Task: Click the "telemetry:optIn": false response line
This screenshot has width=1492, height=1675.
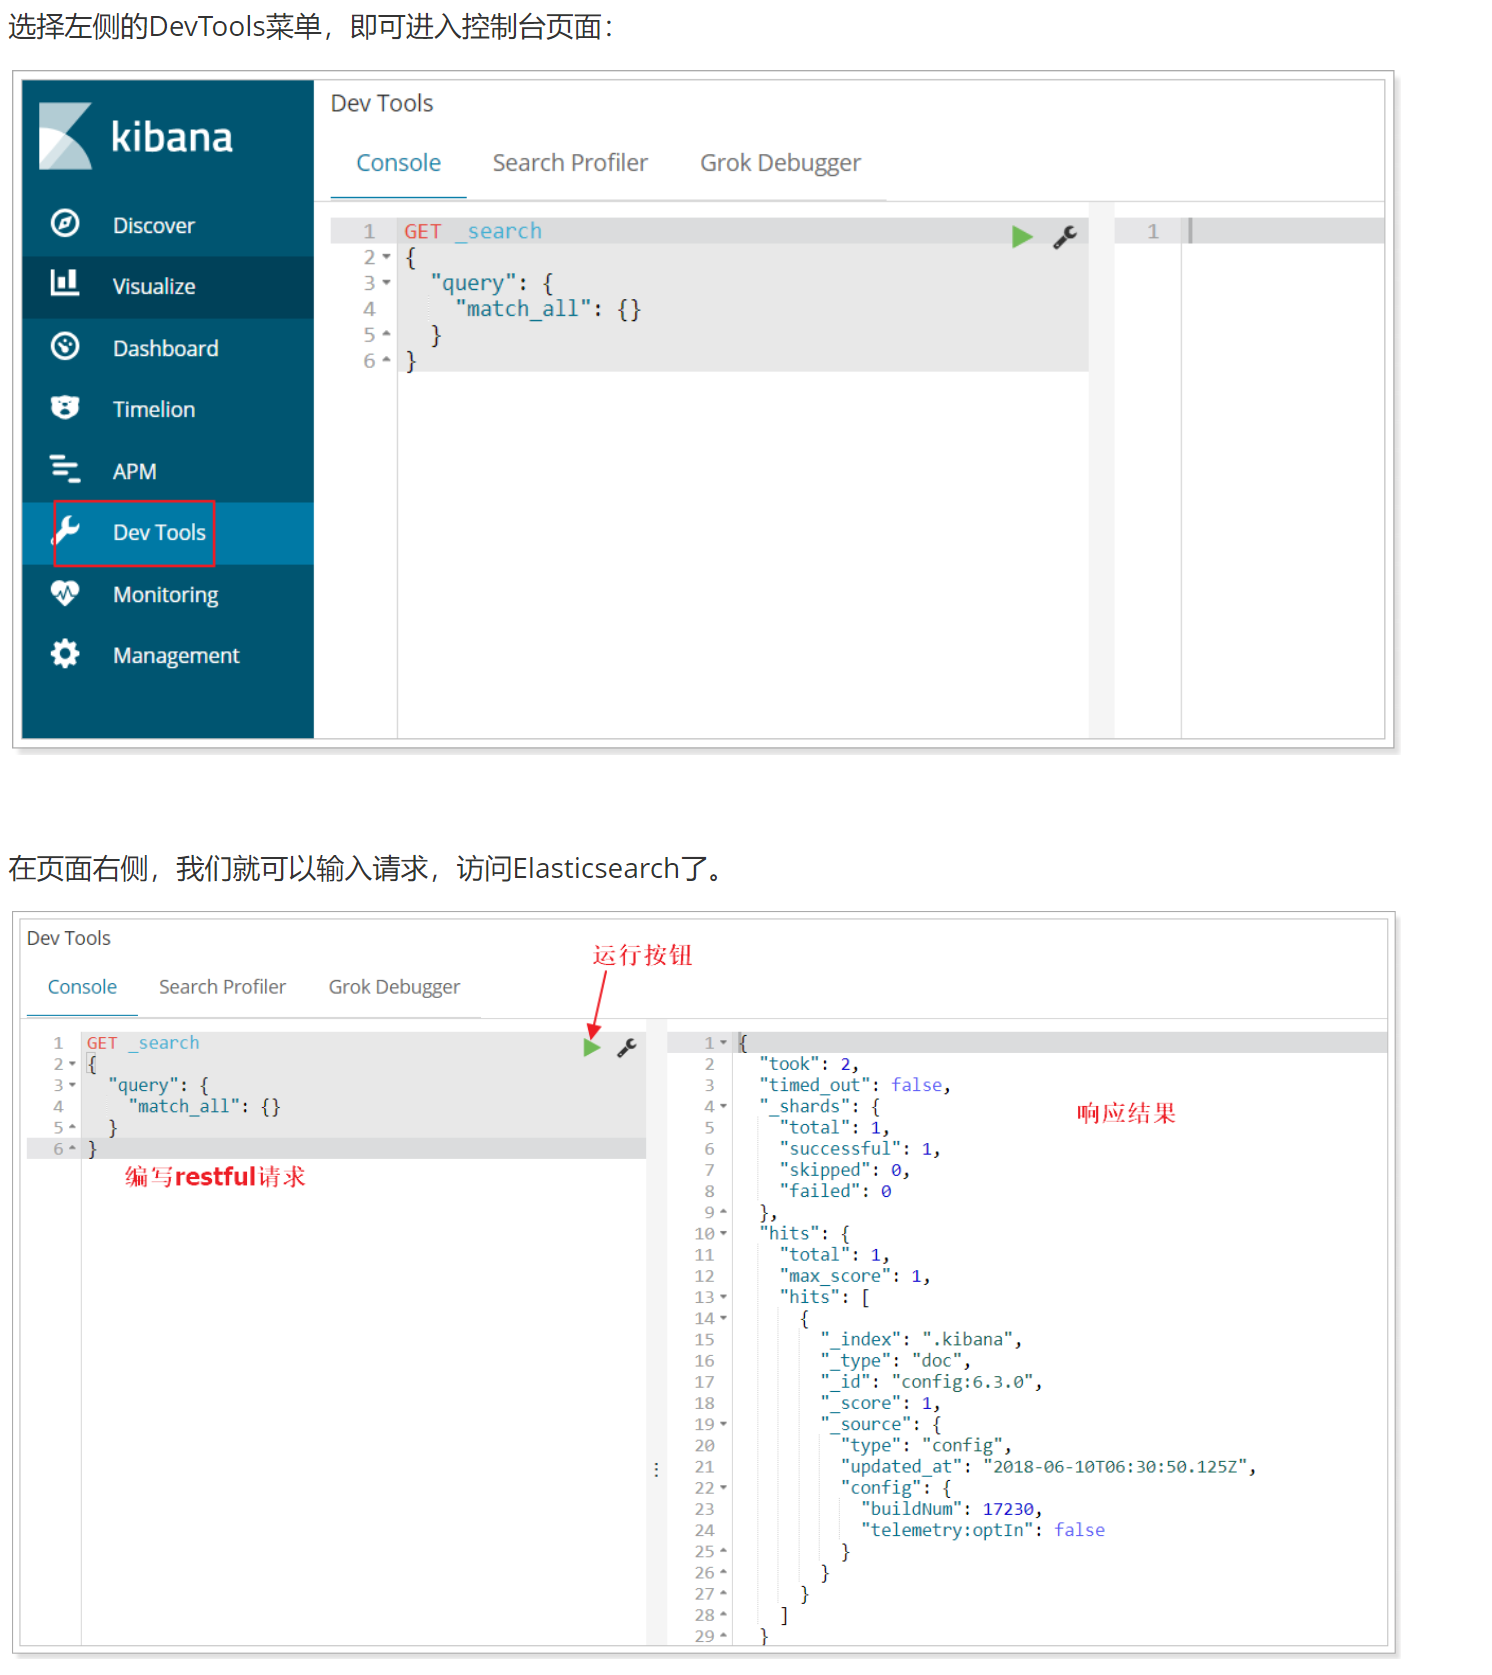Action: pos(983,1530)
